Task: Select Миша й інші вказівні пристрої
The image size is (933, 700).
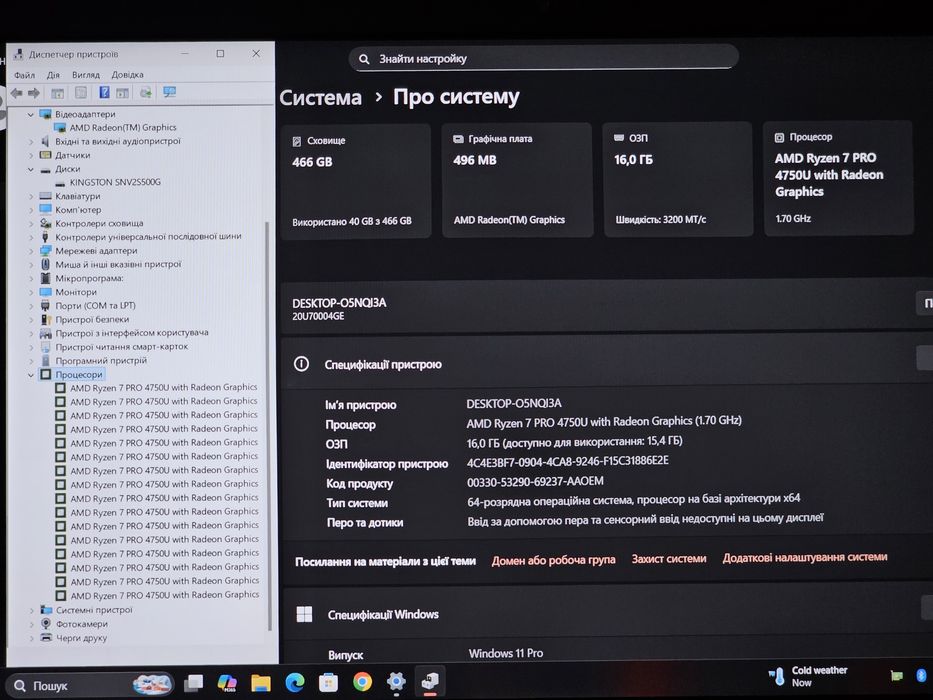Action: 118,264
